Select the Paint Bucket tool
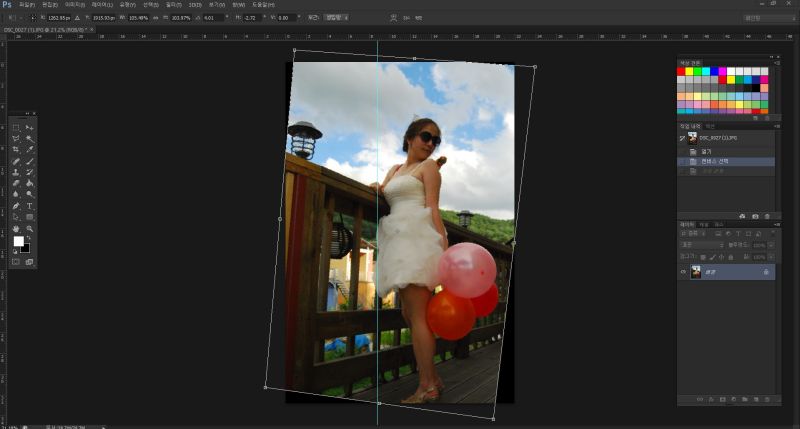Image resolution: width=800 pixels, height=429 pixels. pos(30,183)
